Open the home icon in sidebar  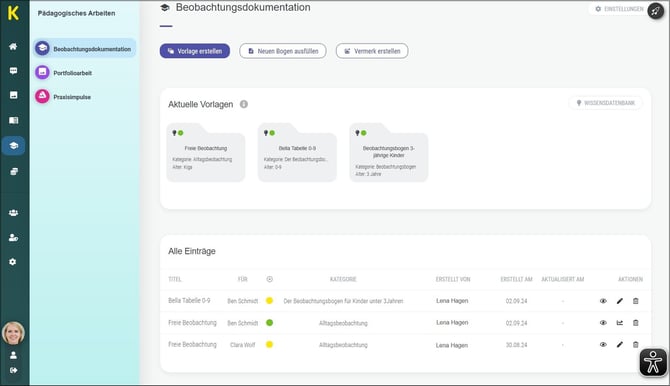pos(13,46)
